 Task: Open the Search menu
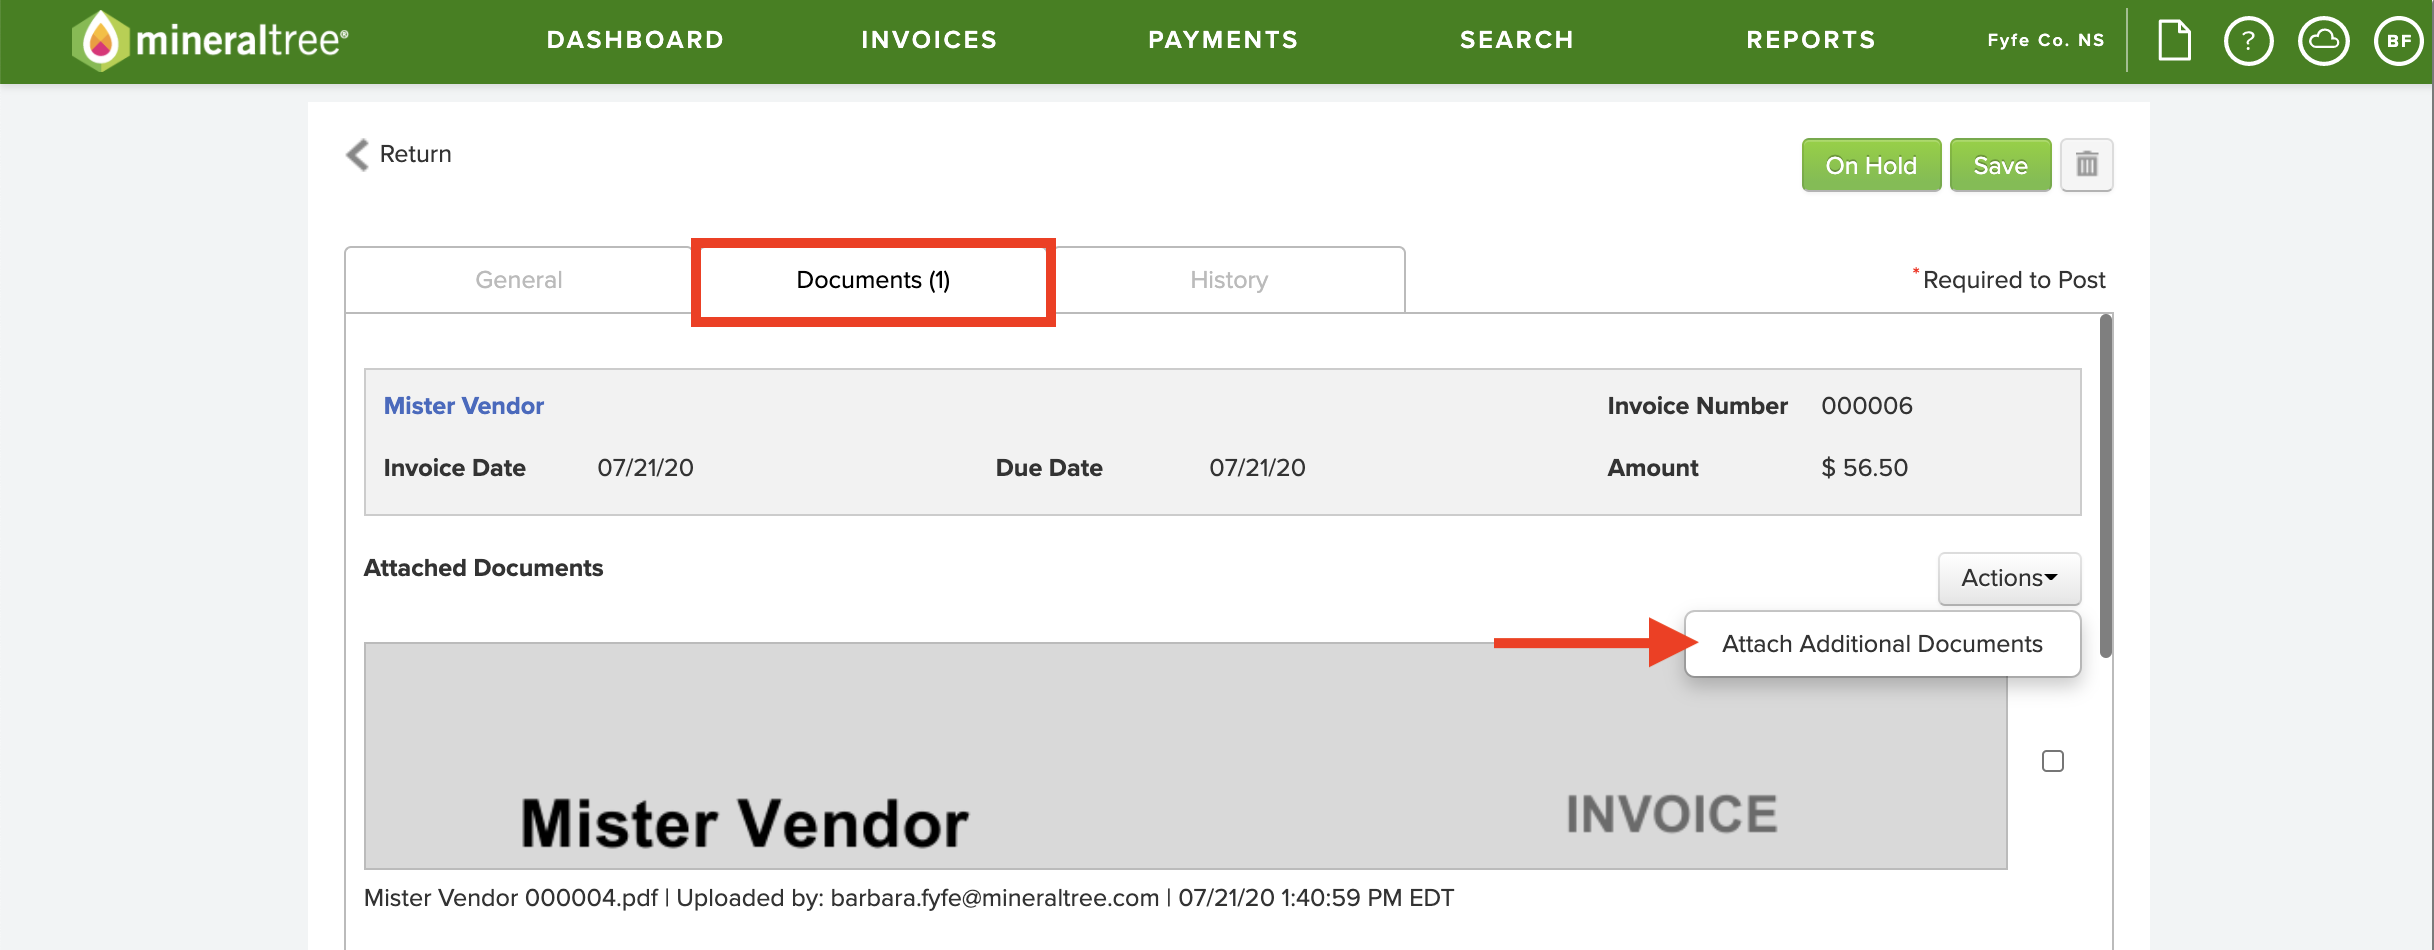(1516, 40)
